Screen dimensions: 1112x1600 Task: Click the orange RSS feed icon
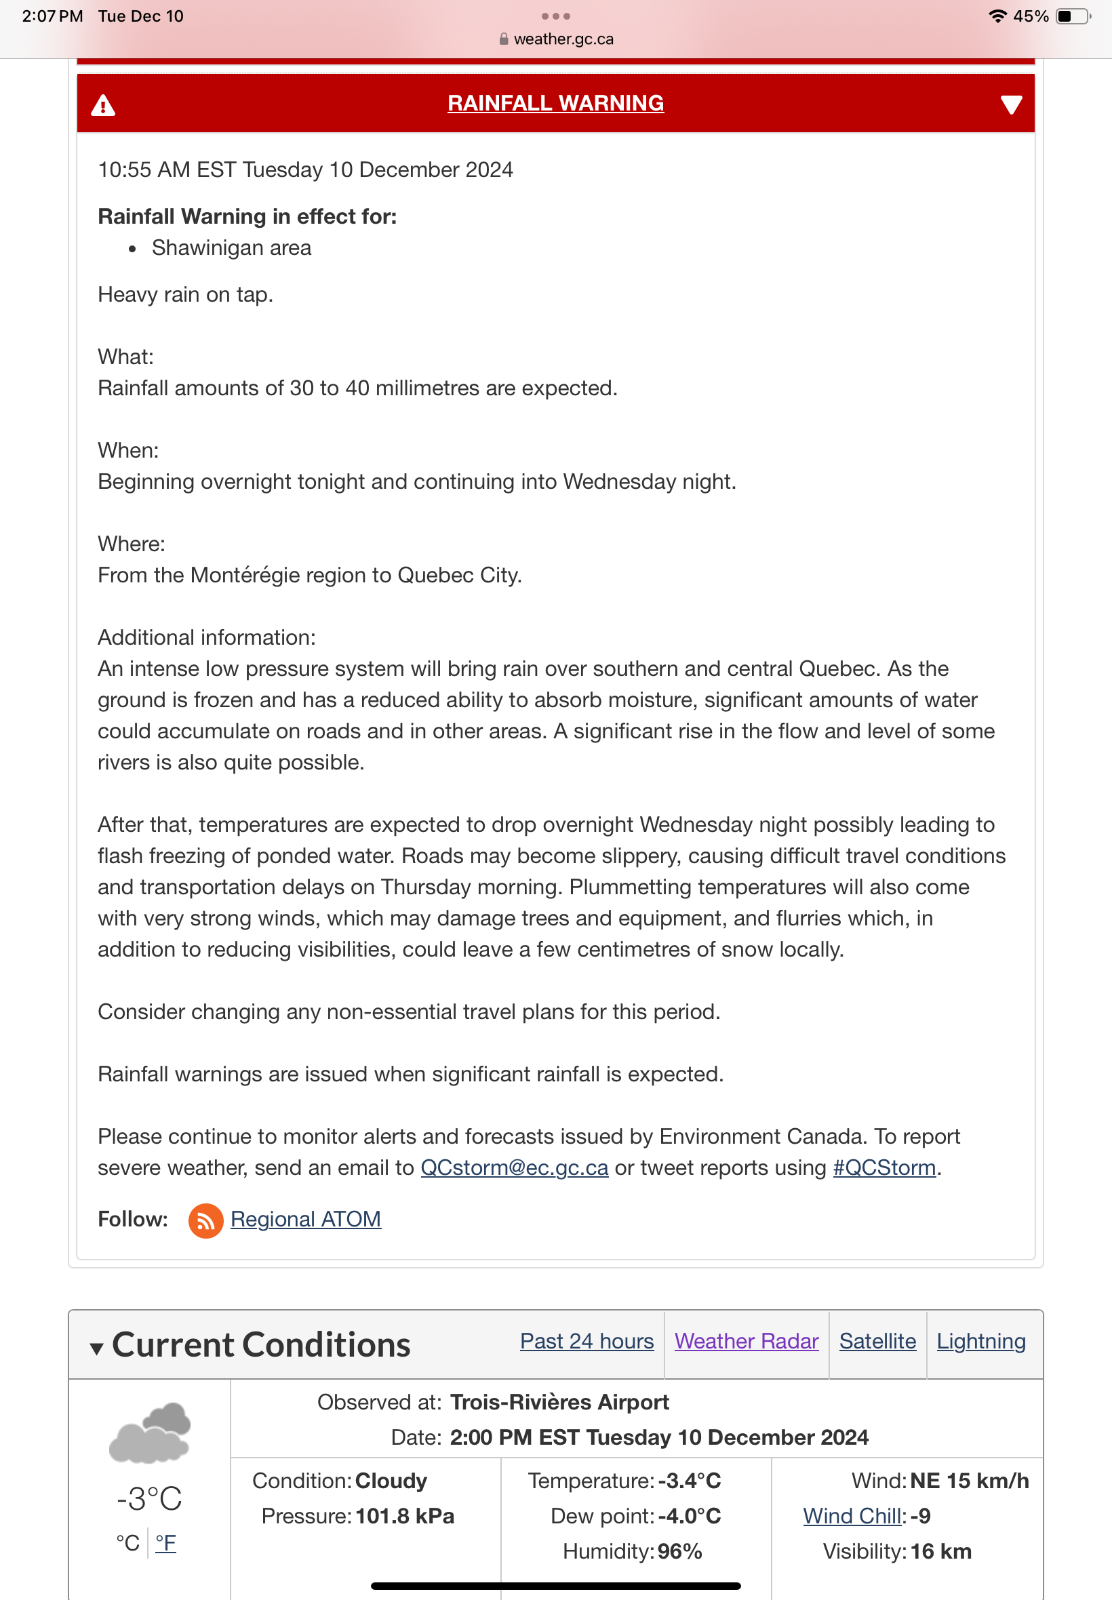click(x=206, y=1220)
